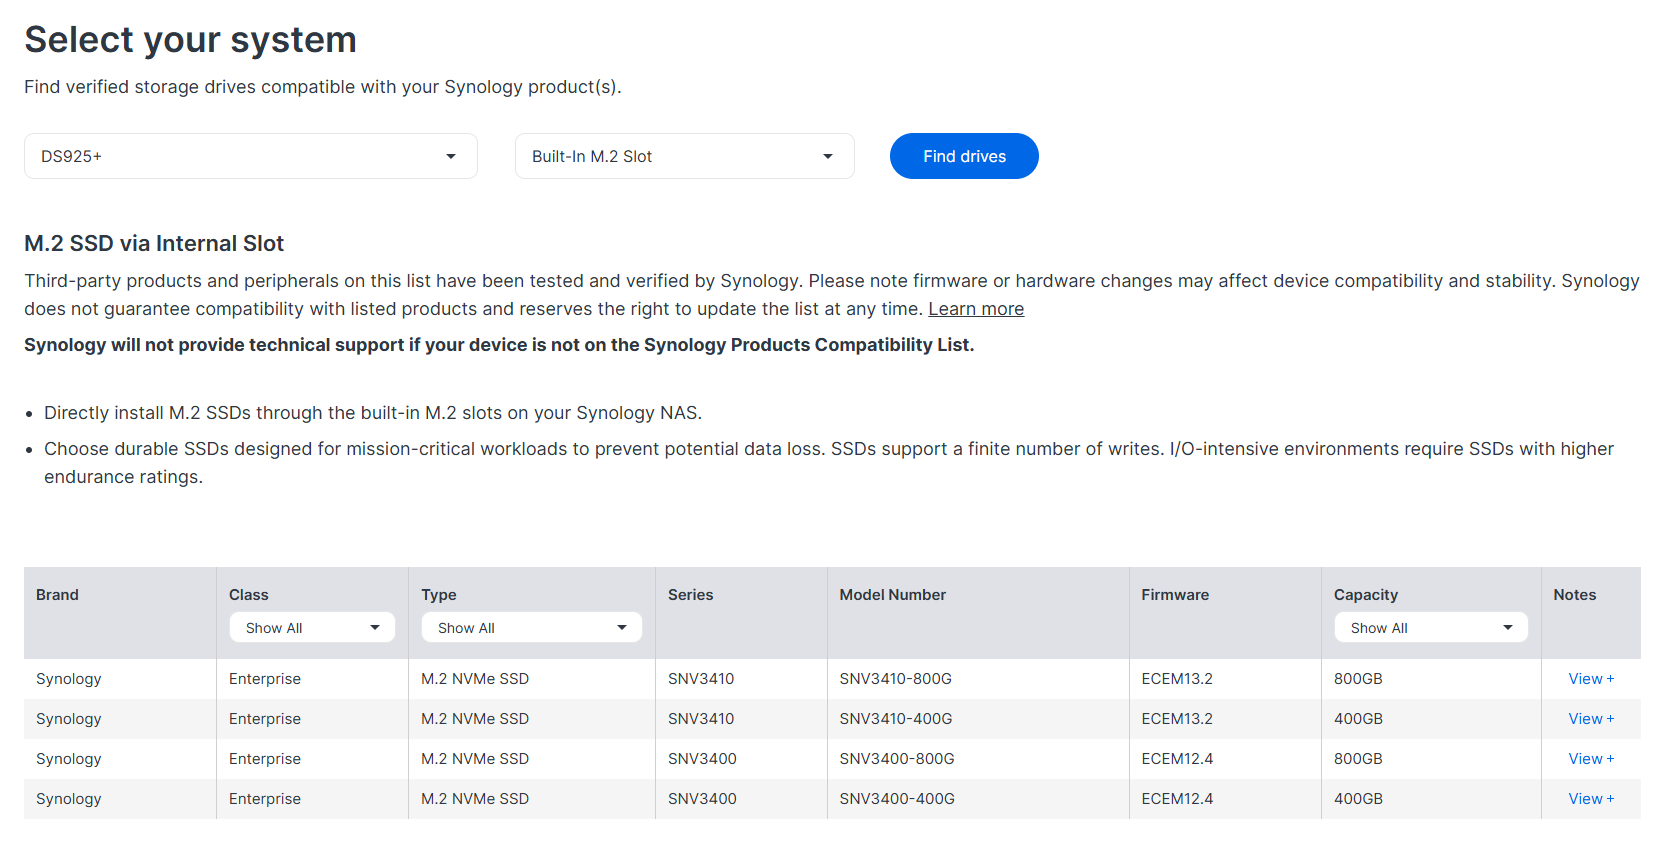Click the bold technical support warning text

pyautogui.click(x=499, y=345)
